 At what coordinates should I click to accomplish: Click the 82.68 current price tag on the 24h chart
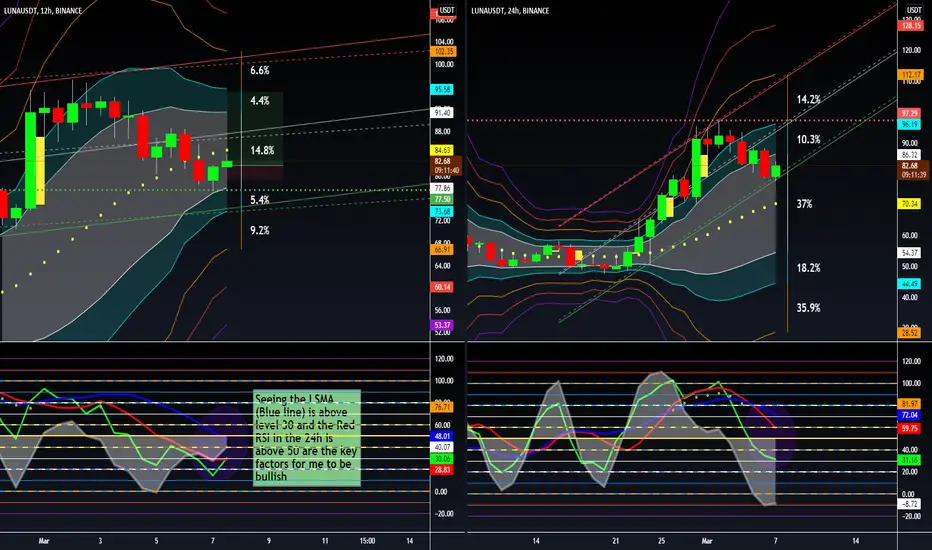pyautogui.click(x=912, y=170)
